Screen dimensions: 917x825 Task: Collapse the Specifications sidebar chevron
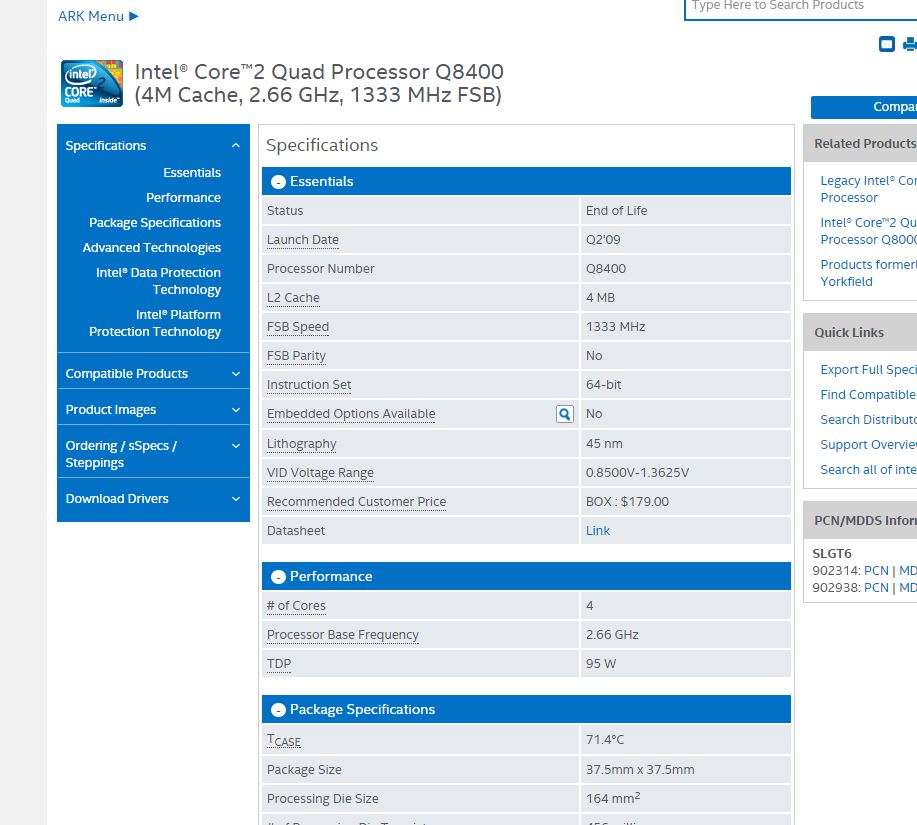236,146
